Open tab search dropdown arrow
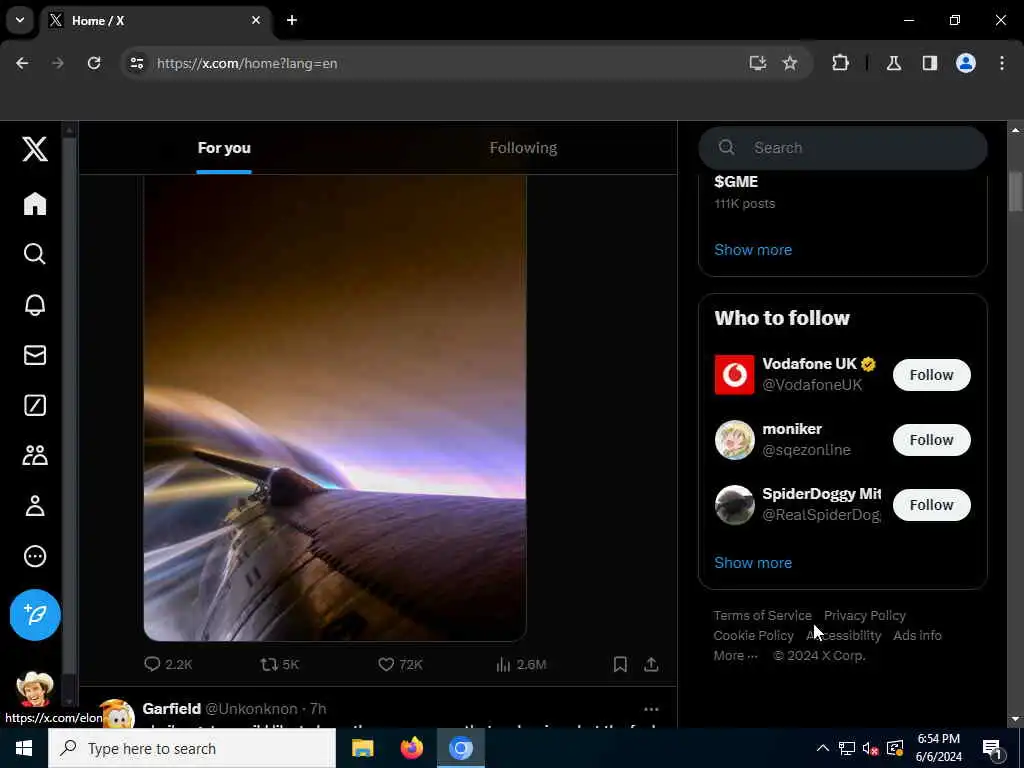 pos(20,20)
